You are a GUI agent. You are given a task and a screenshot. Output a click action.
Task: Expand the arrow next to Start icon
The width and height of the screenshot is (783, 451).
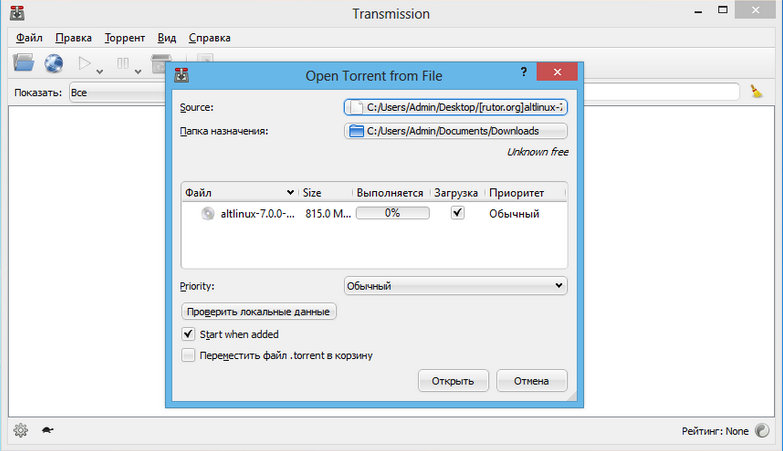[100, 72]
